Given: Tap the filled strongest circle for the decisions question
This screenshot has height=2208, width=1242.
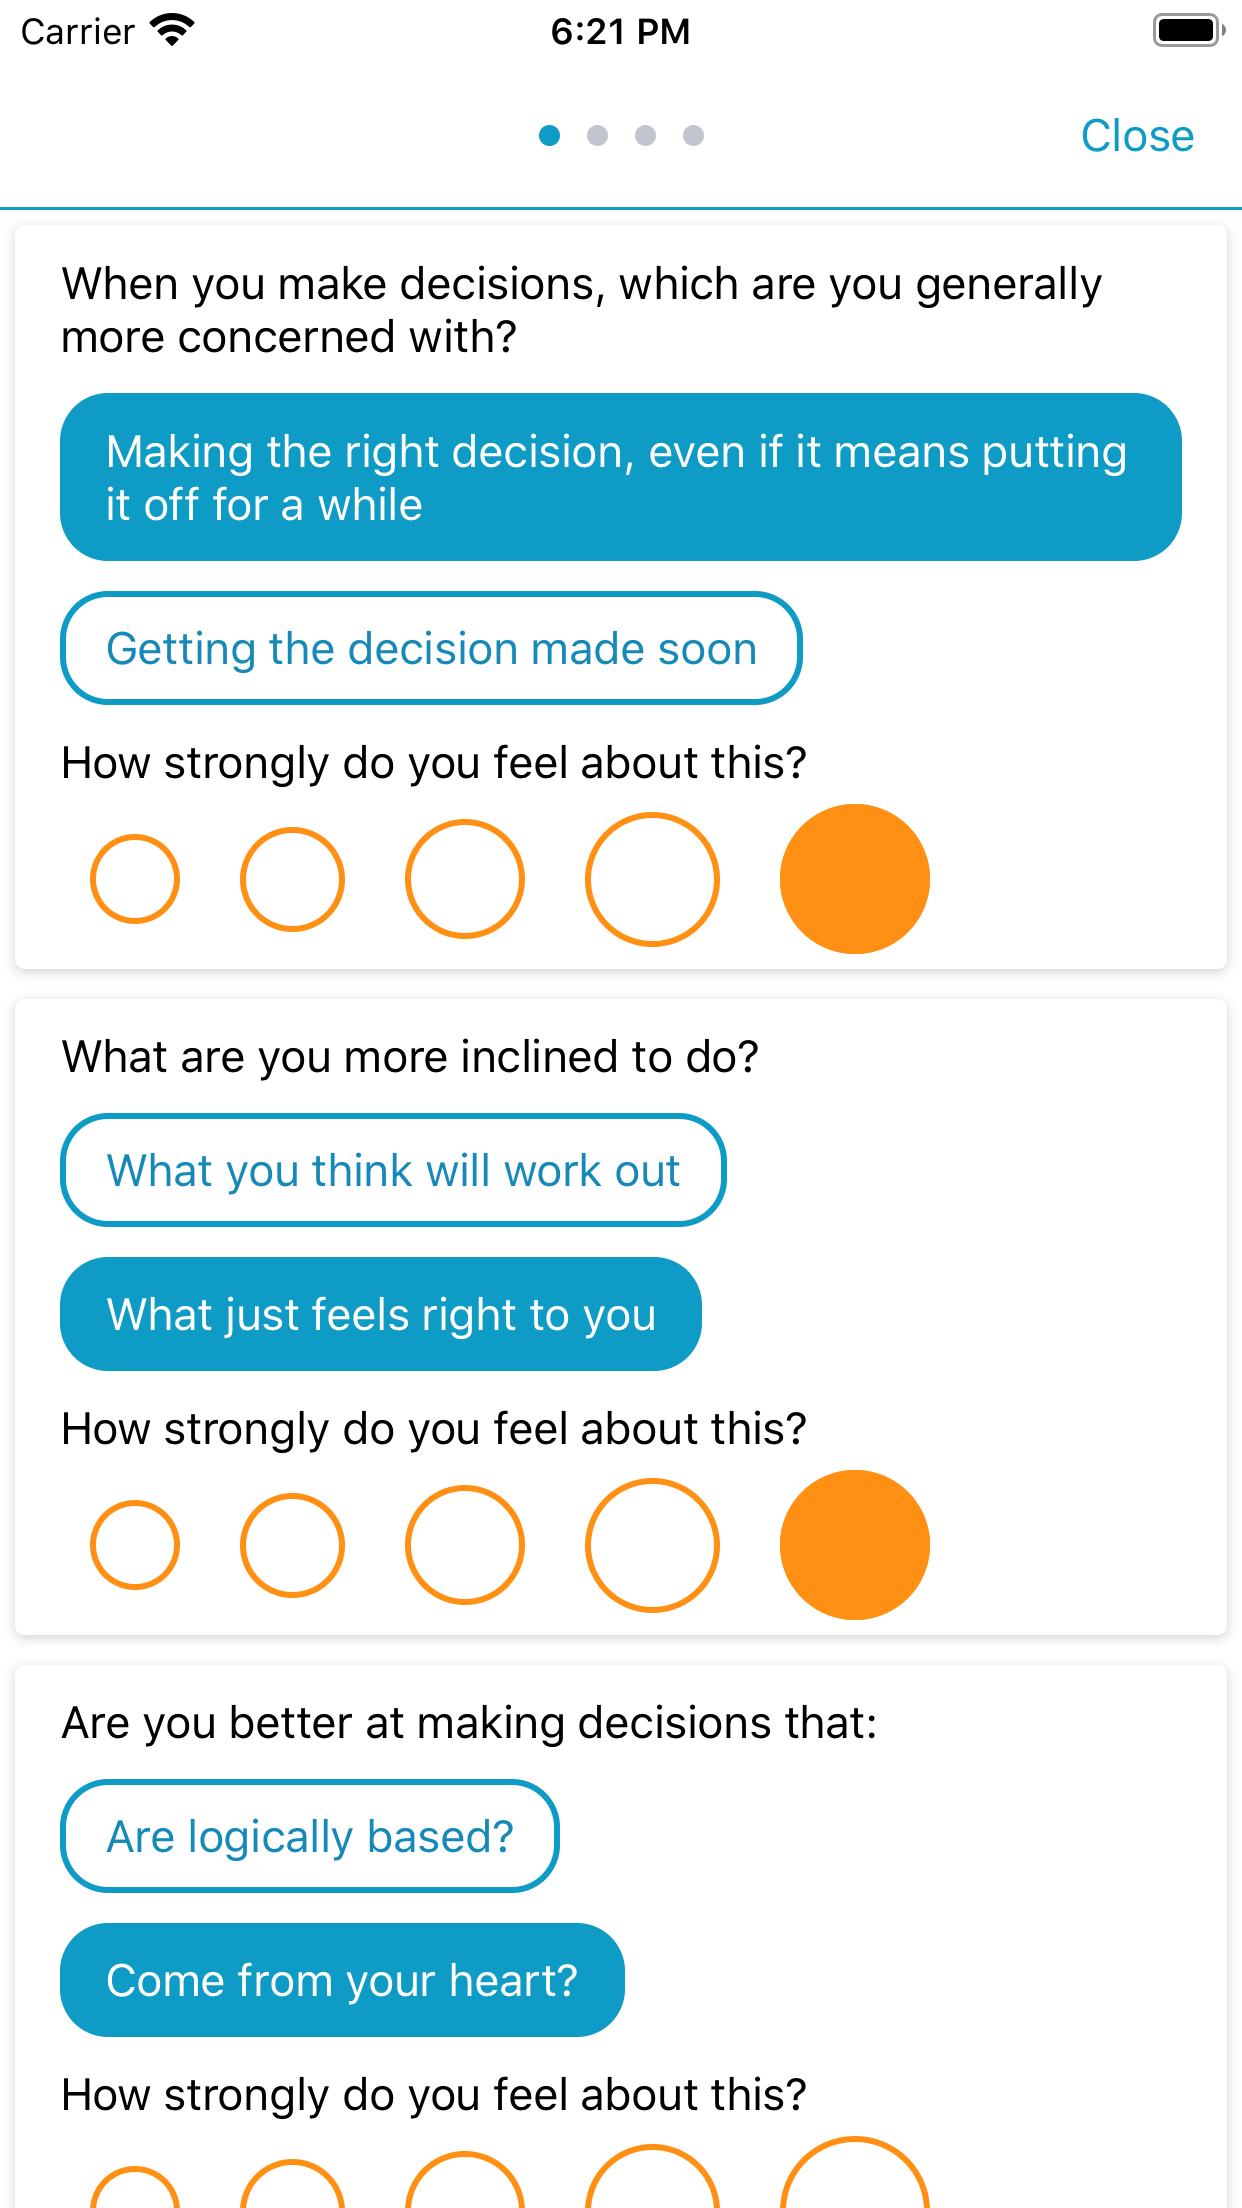Looking at the screenshot, I should point(855,879).
